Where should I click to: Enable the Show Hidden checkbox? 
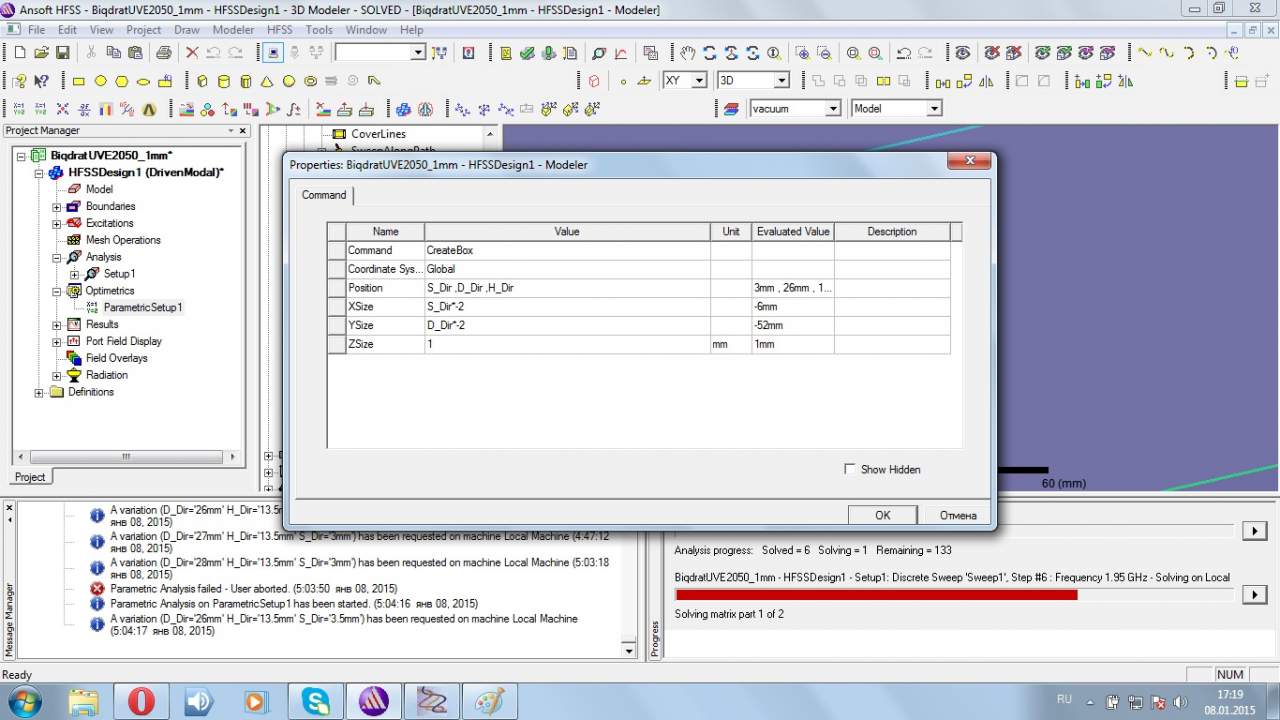(850, 469)
